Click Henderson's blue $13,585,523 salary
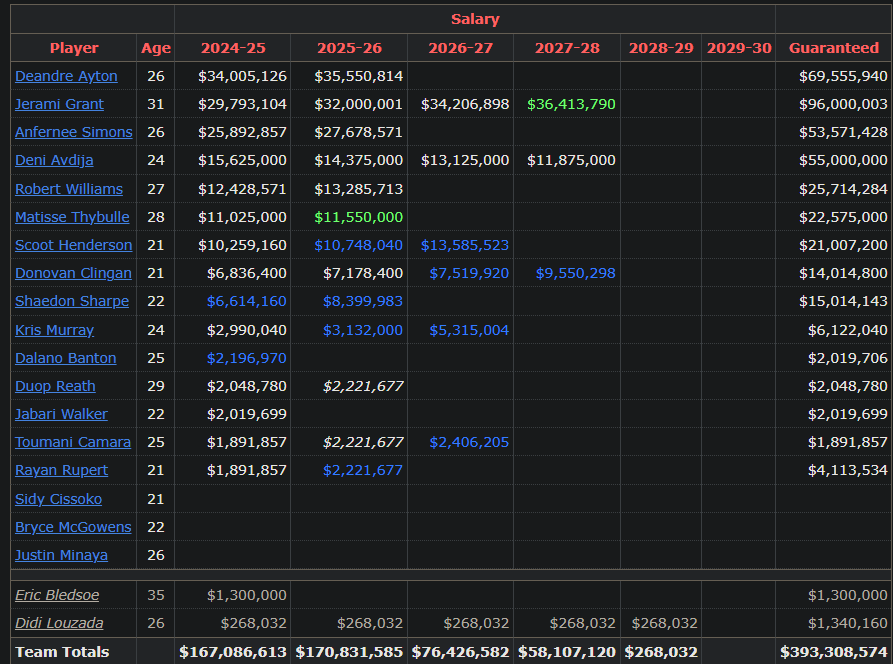The height and width of the screenshot is (664, 893). click(465, 245)
